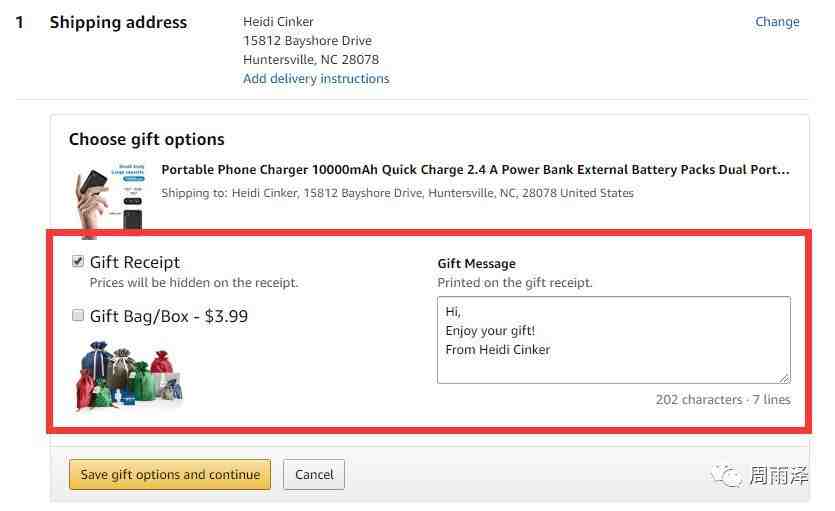The height and width of the screenshot is (511, 835).
Task: Enable the Gift Bag/Box checkbox
Action: [x=78, y=316]
